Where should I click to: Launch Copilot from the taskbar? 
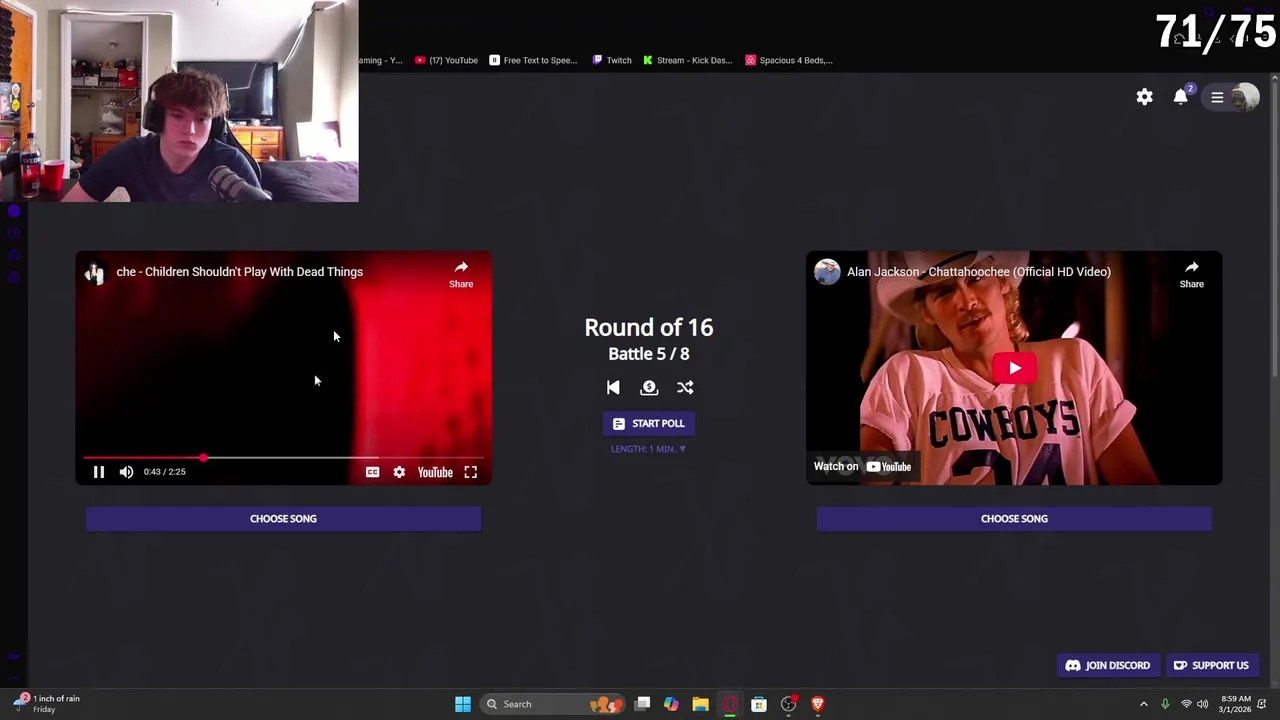coord(671,704)
